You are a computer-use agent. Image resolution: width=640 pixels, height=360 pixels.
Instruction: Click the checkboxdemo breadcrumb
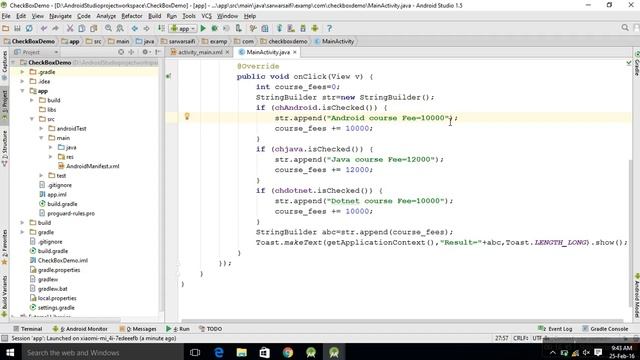(x=284, y=41)
